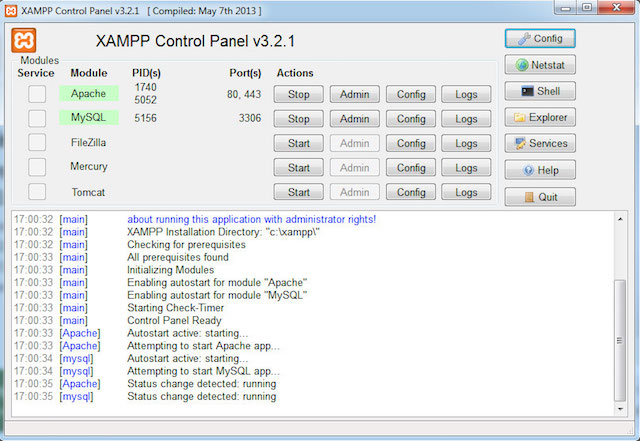Image resolution: width=640 pixels, height=441 pixels.
Task: Toggle the Mercury service checkbox
Action: coord(37,167)
